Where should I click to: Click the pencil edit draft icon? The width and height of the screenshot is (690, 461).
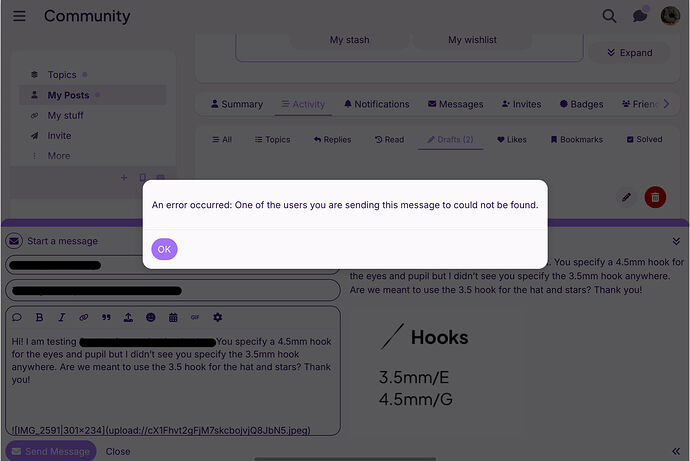(x=626, y=197)
